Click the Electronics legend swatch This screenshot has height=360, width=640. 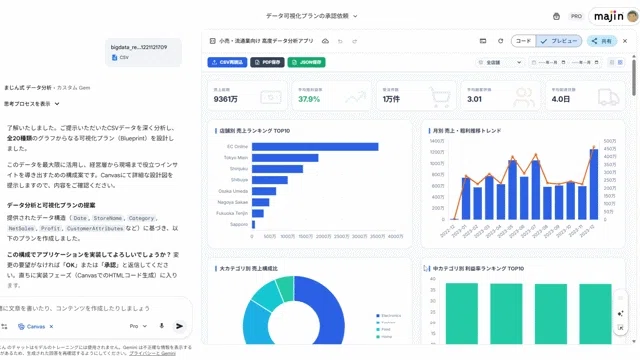[x=378, y=316]
